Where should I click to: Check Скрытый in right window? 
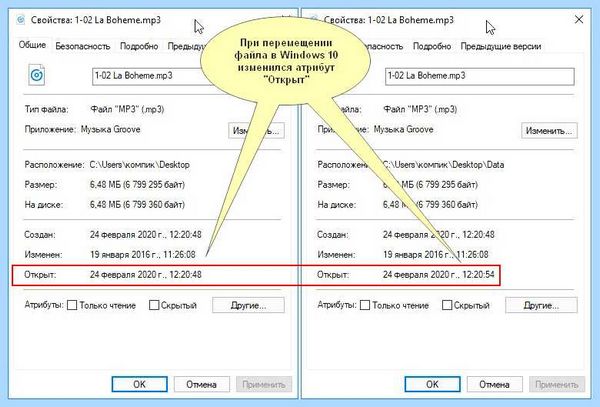pos(447,305)
